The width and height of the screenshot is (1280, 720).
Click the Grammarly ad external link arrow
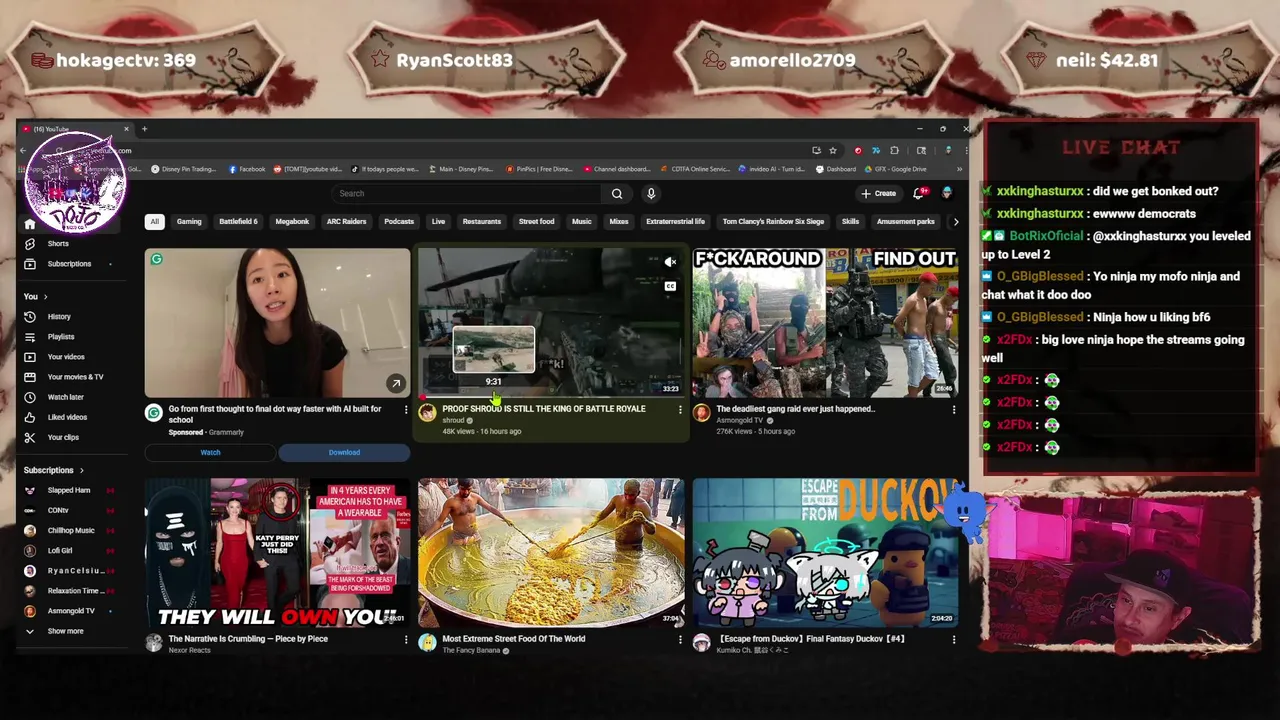coord(396,383)
